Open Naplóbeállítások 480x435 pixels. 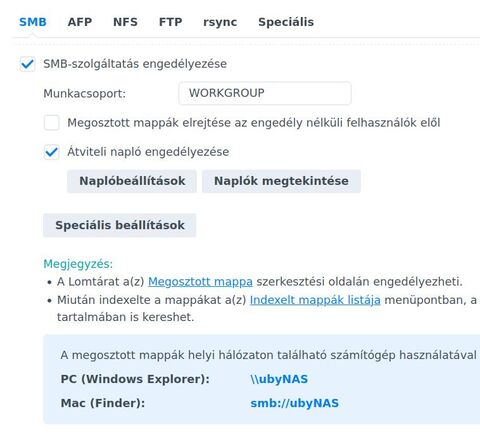click(132, 181)
